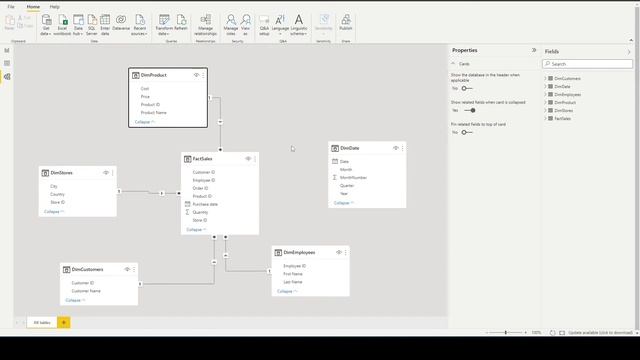The width and height of the screenshot is (640, 360).
Task: Open the File menu
Action: [11, 7]
